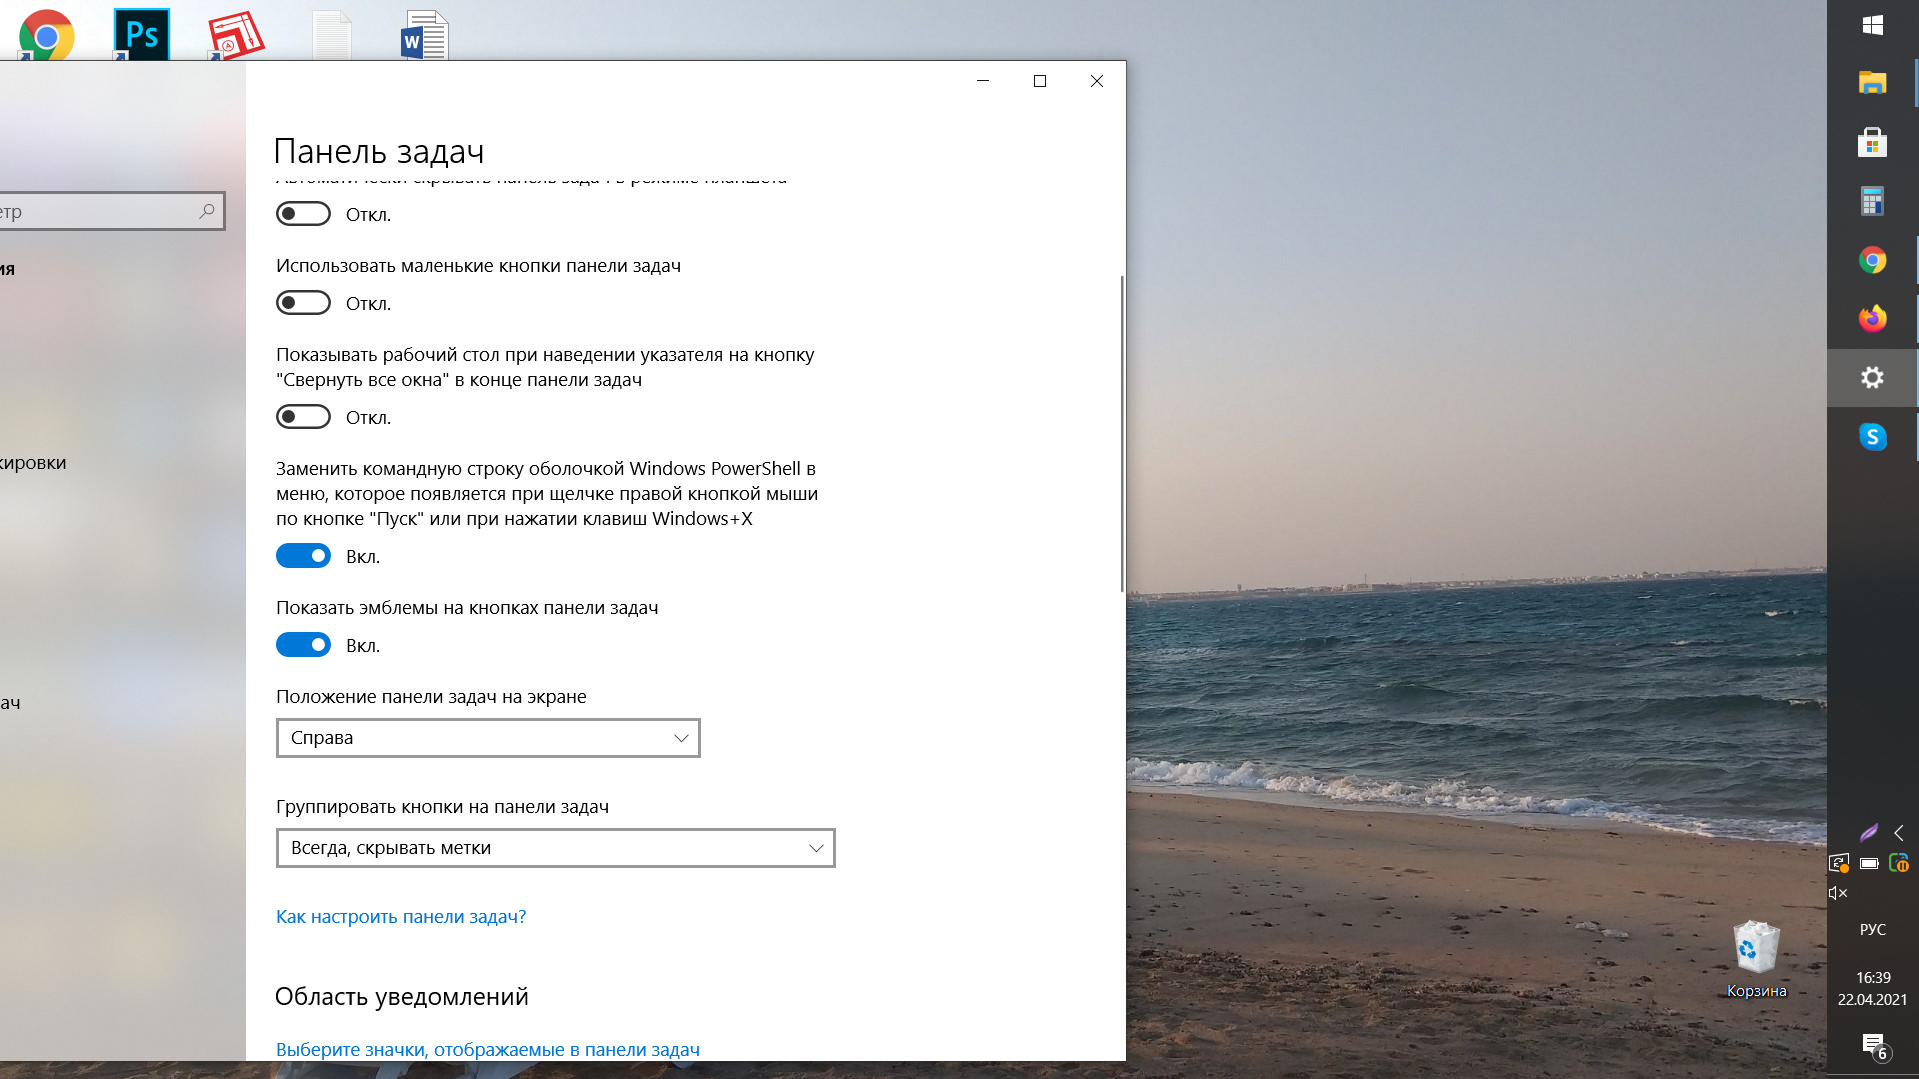This screenshot has height=1079, width=1919.
Task: Launch Microsoft Store from the taskbar
Action: pos(1873,142)
